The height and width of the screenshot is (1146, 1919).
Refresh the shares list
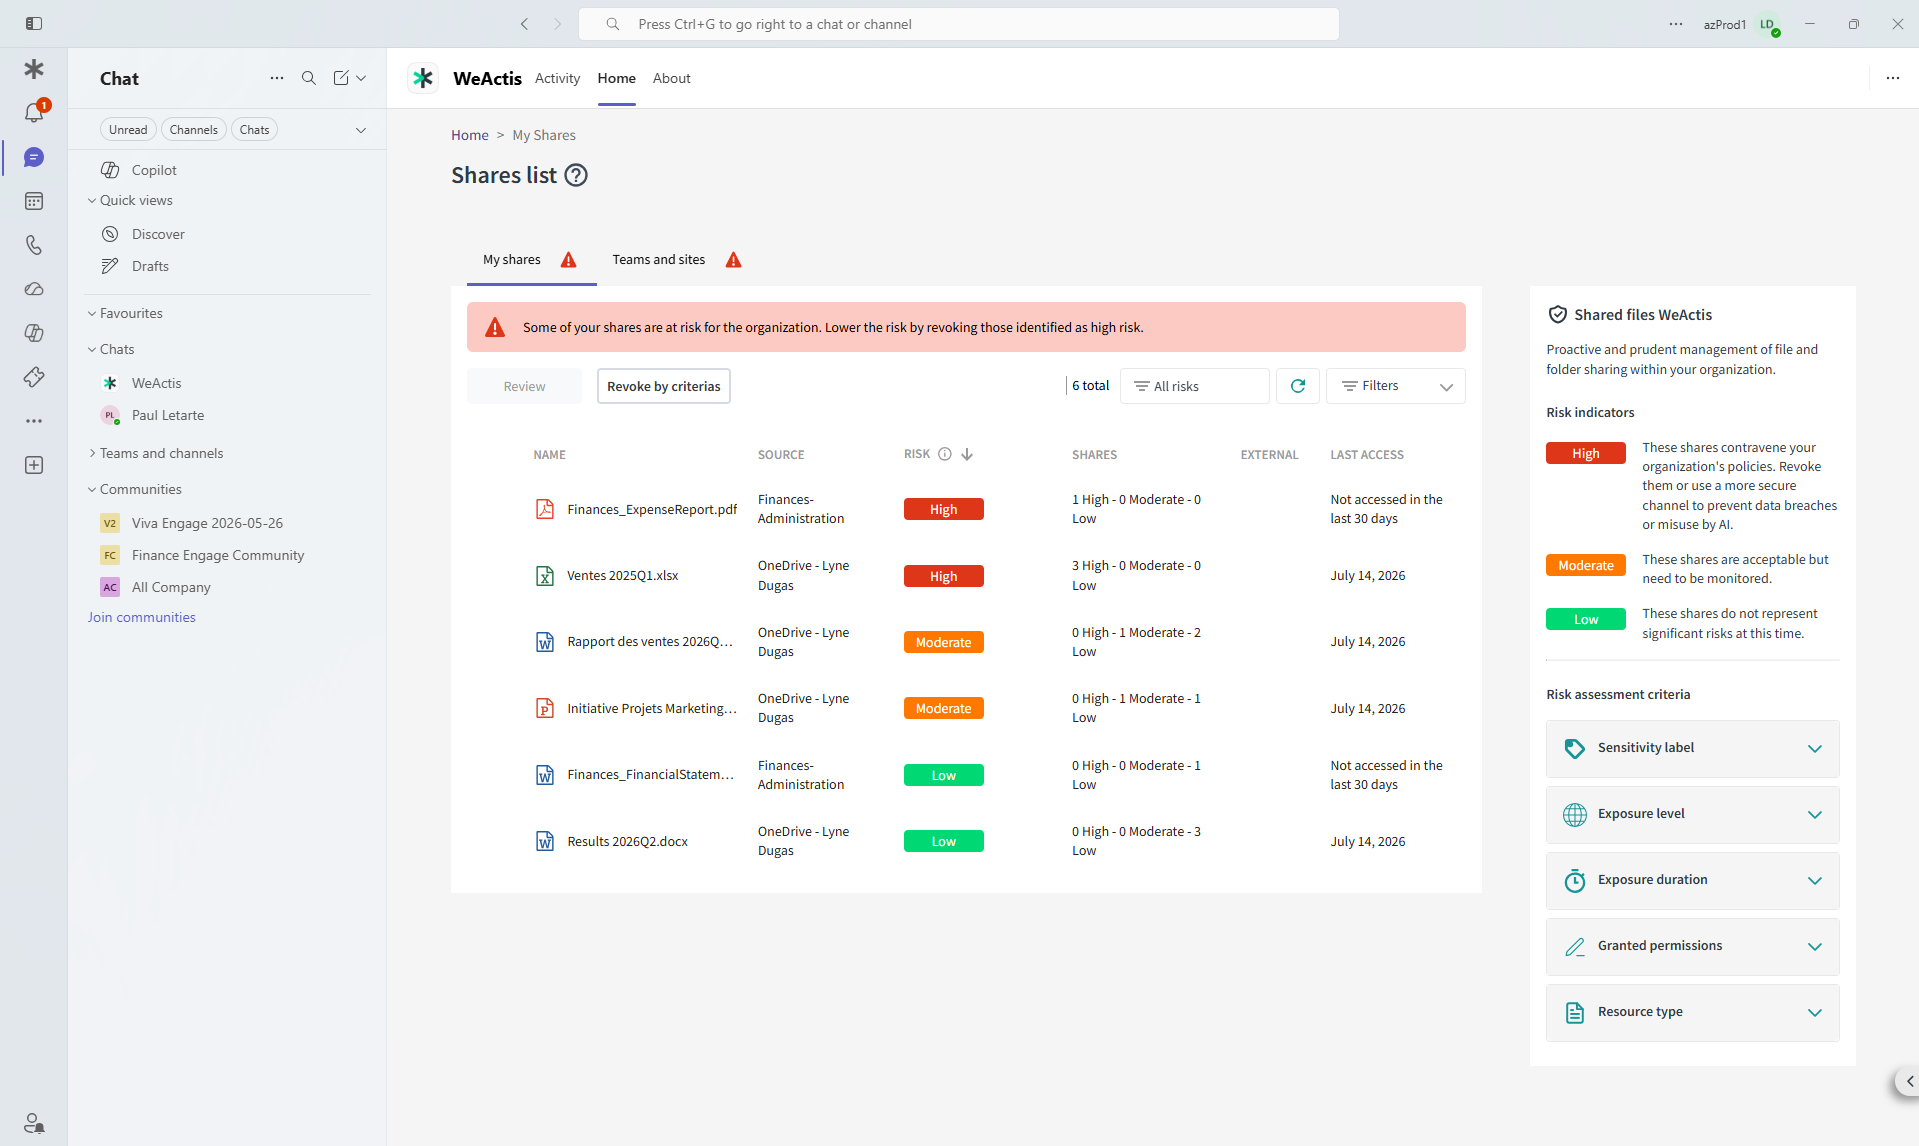pyautogui.click(x=1298, y=386)
